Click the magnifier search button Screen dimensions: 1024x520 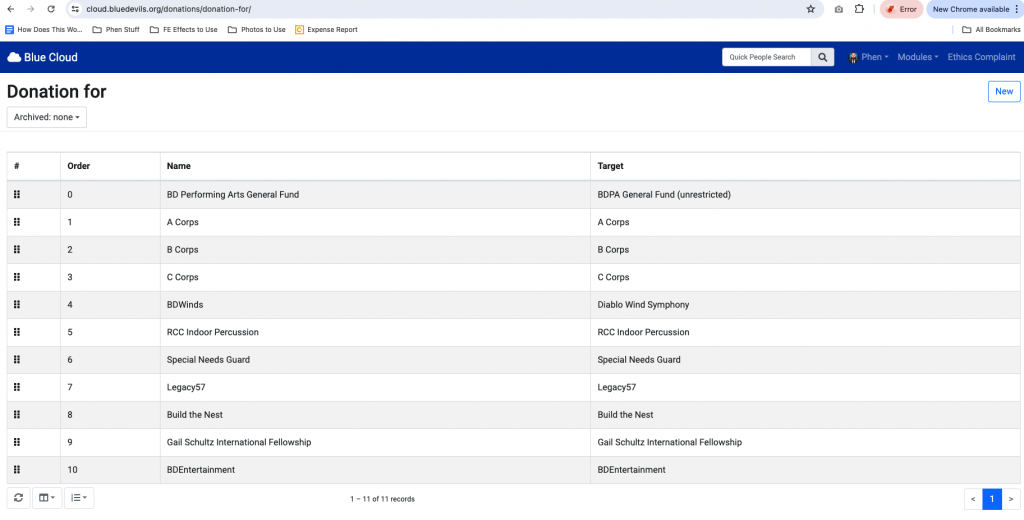pyautogui.click(x=823, y=57)
